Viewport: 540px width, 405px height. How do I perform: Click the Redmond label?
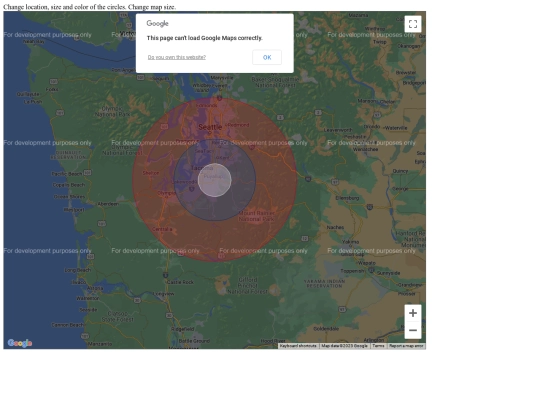tap(238, 125)
